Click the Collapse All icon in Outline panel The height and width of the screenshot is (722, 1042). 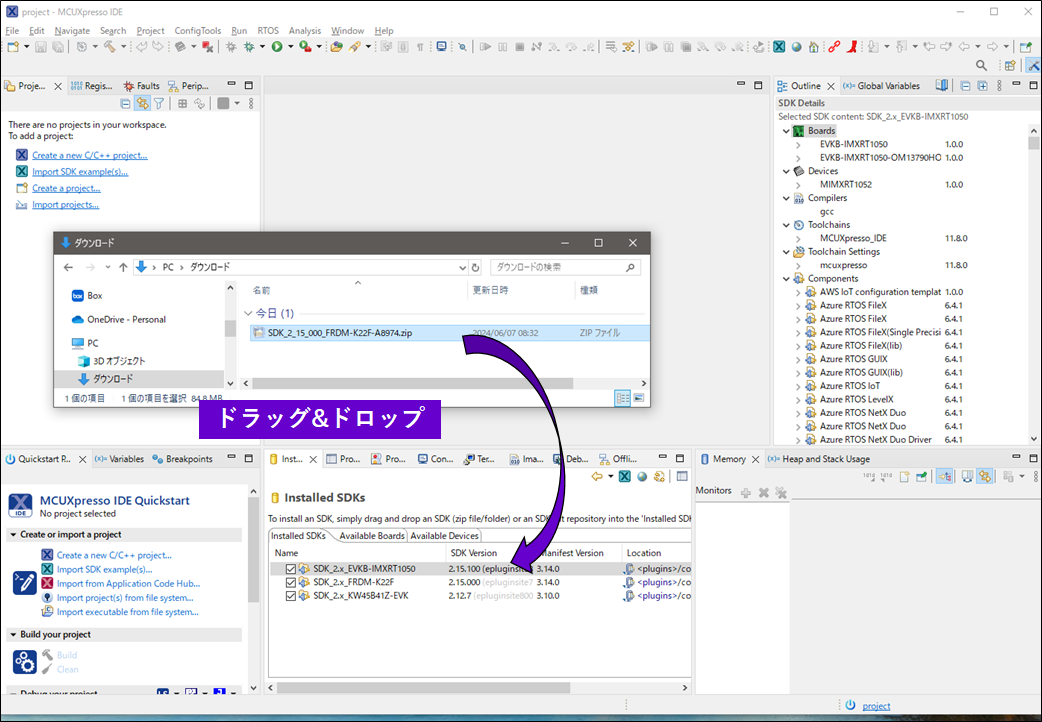point(965,86)
